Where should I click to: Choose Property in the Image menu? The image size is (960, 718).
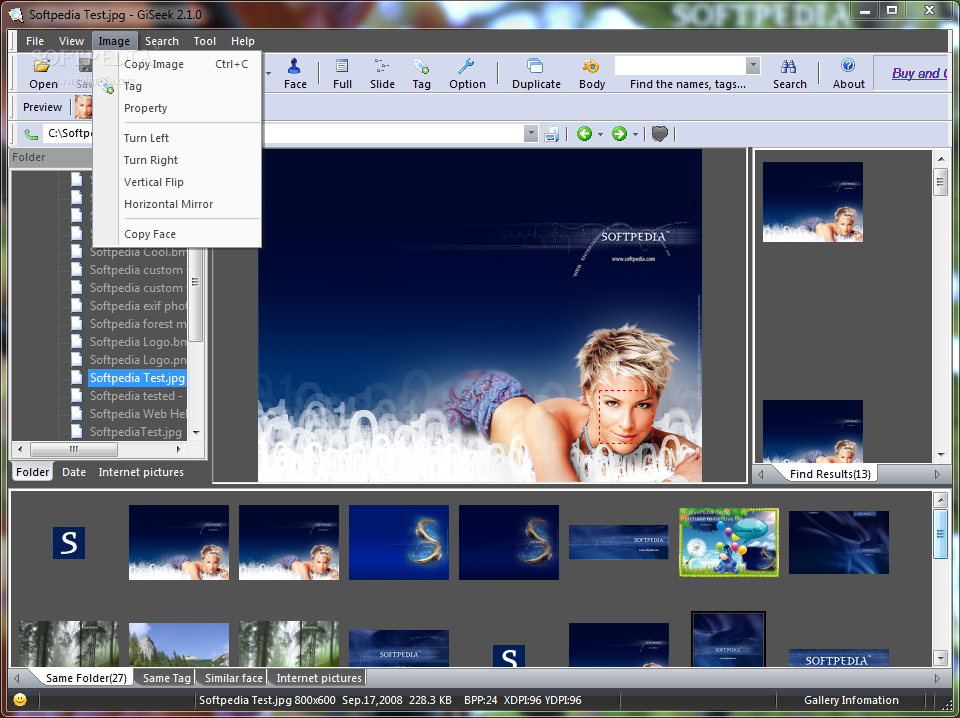[x=178, y=108]
